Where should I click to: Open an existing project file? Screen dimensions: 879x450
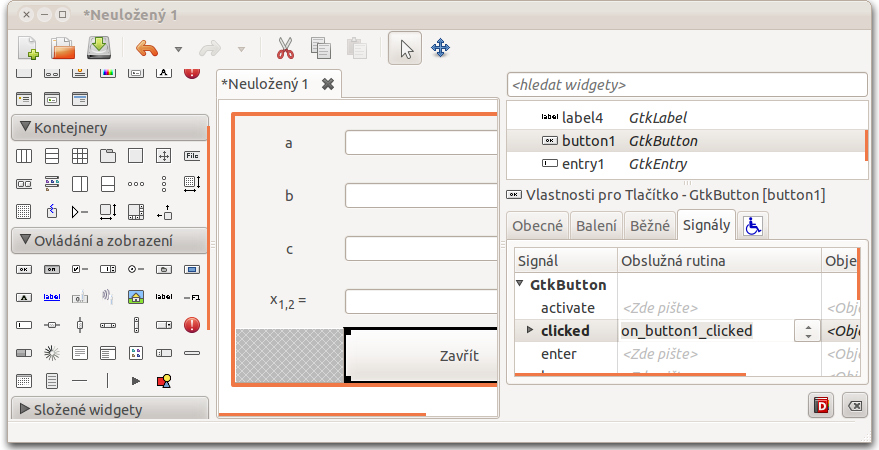pyautogui.click(x=63, y=48)
